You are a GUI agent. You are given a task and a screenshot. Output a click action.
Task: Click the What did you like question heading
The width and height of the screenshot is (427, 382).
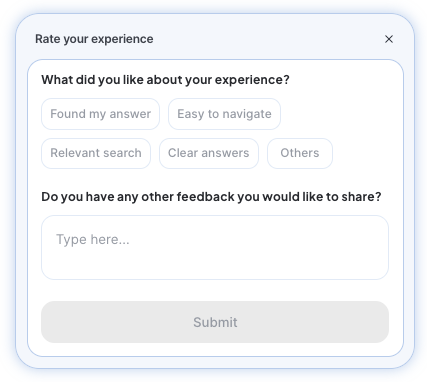[165, 80]
